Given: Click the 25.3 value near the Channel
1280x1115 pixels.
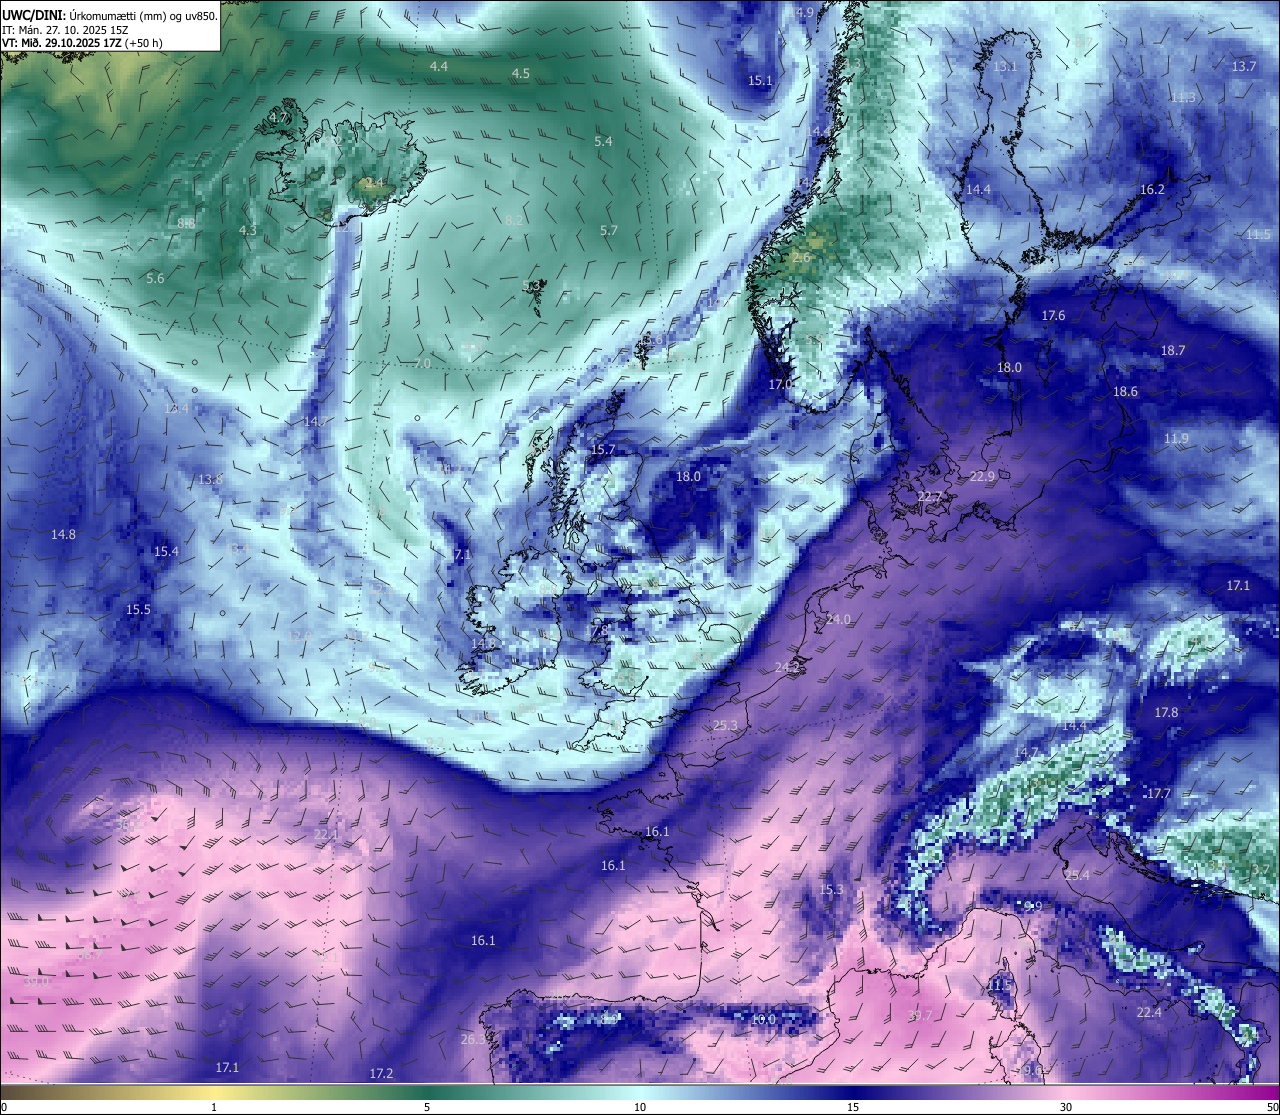Looking at the screenshot, I should pyautogui.click(x=725, y=726).
